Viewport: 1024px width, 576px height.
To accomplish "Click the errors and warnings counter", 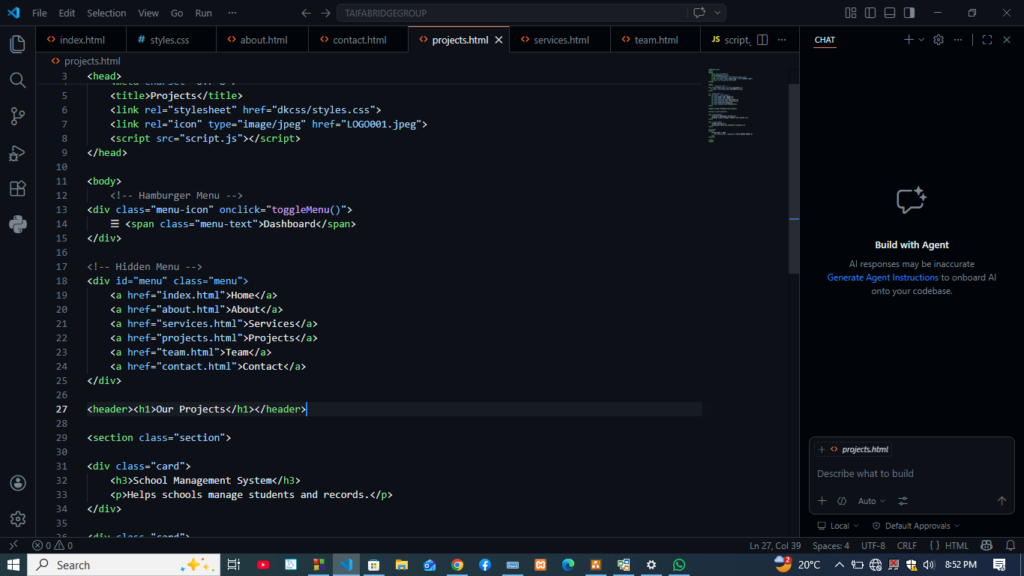I will [52, 545].
